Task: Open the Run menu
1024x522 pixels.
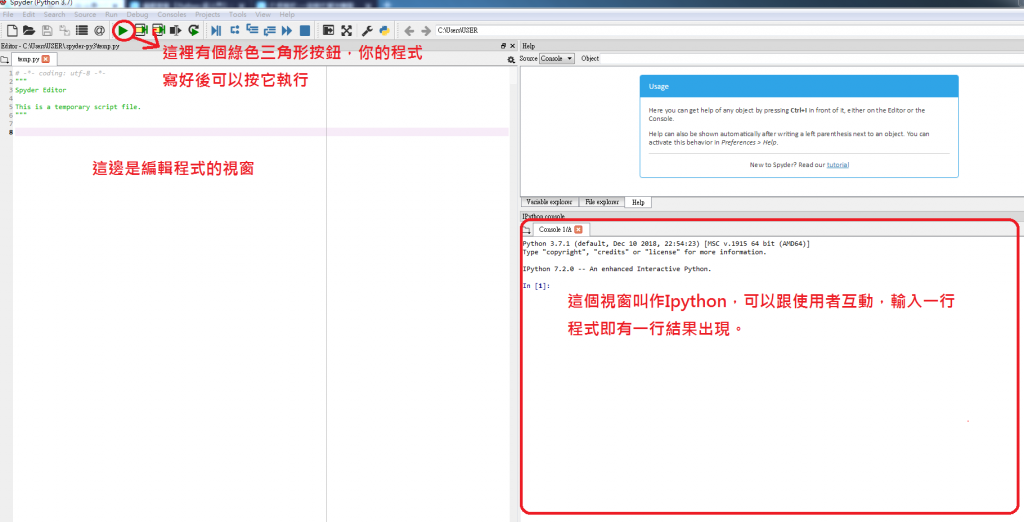Action: pyautogui.click(x=111, y=14)
